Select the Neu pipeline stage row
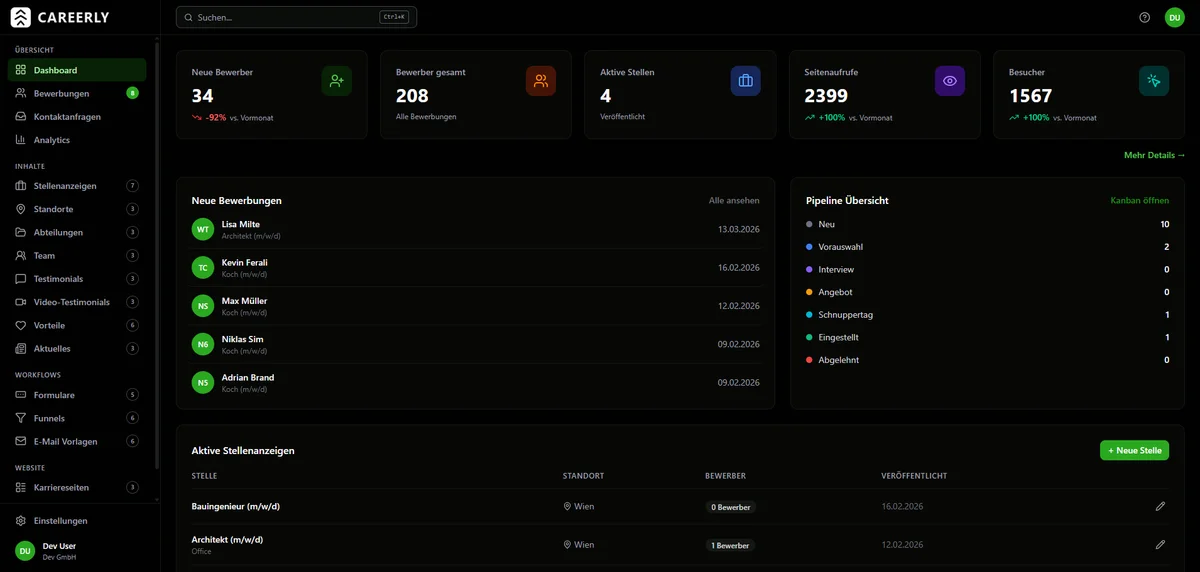This screenshot has height=572, width=1200. [987, 224]
